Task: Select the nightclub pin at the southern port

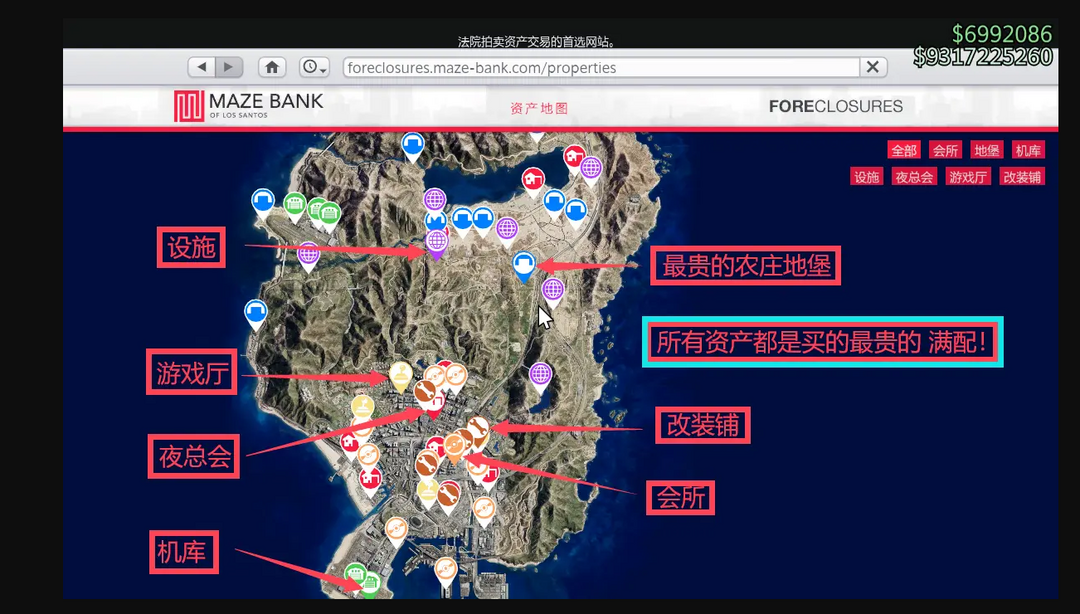Action: click(446, 571)
